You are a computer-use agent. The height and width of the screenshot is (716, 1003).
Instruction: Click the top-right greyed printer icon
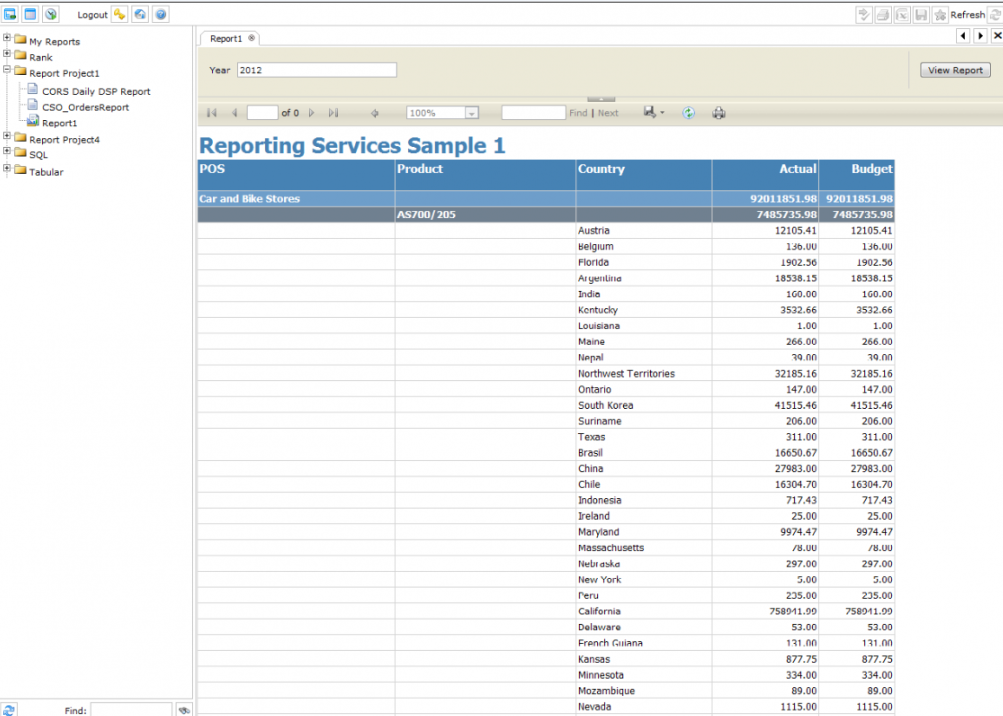pyautogui.click(x=883, y=15)
